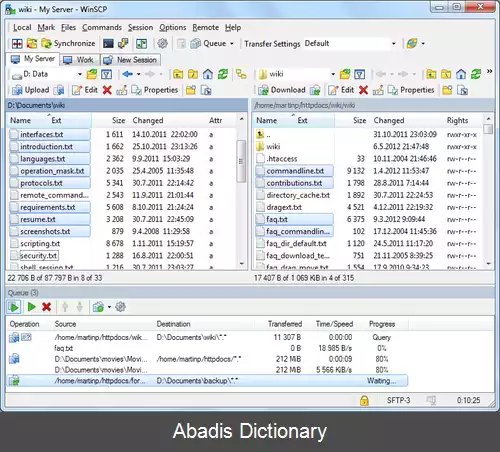This screenshot has height=452, width=500.
Task: Go to the local home directory icon
Action: 208,74
